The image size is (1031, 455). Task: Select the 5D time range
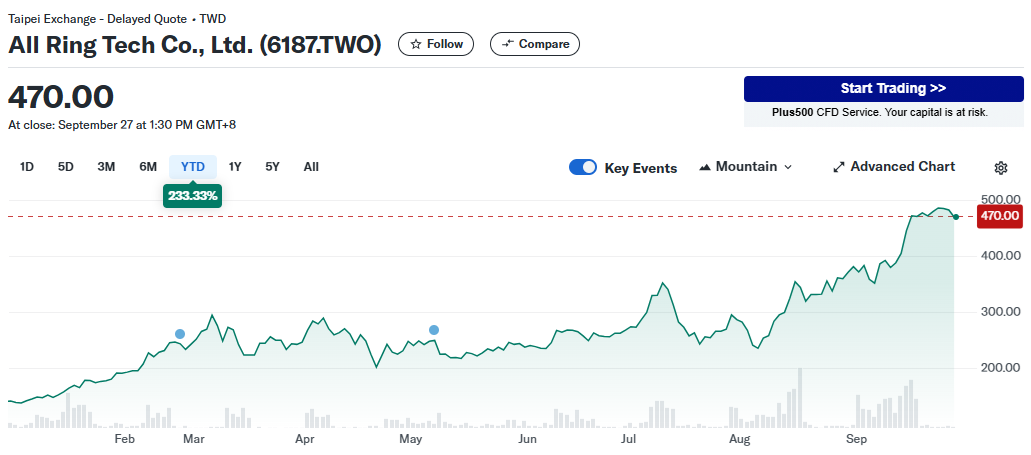point(66,167)
